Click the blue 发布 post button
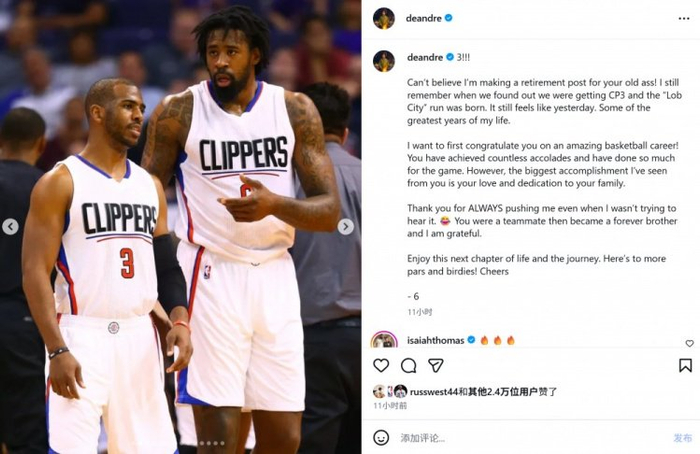The height and width of the screenshot is (454, 700). tap(683, 438)
